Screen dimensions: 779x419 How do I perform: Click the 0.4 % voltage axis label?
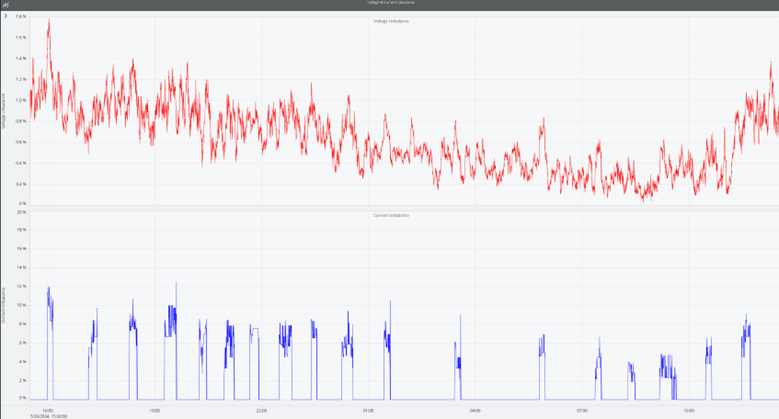[x=21, y=163]
